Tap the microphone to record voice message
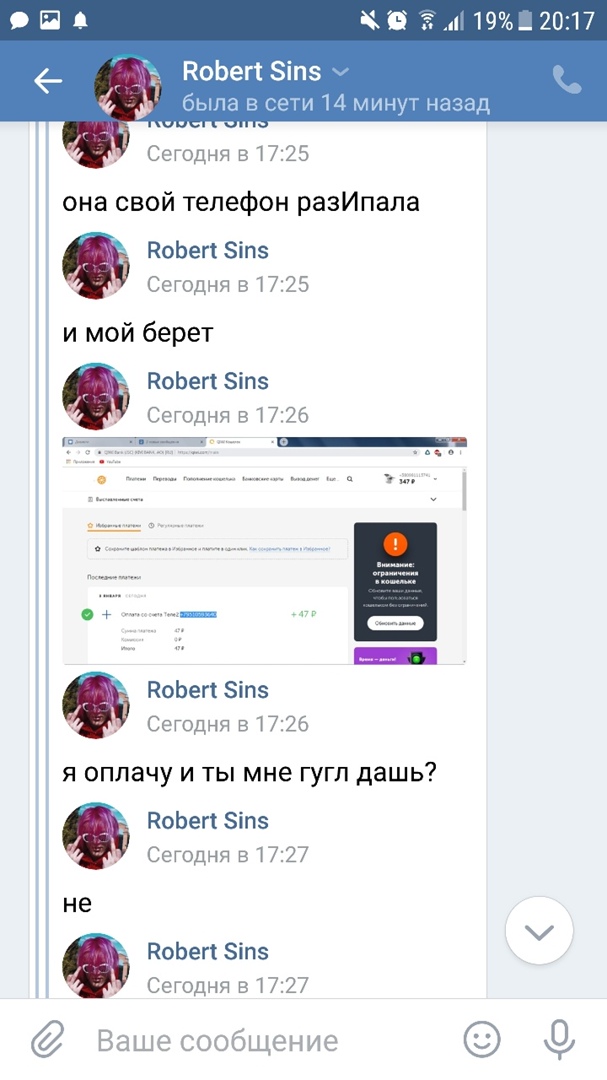 (x=559, y=1039)
